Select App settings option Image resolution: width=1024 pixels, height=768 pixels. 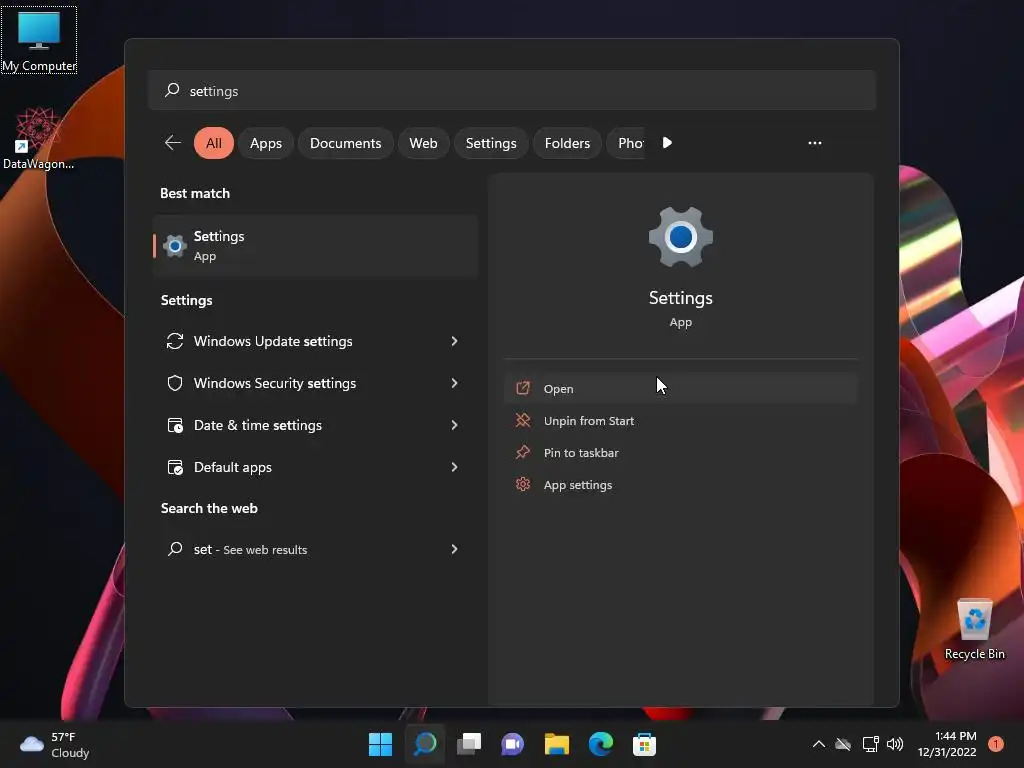[x=680, y=485]
